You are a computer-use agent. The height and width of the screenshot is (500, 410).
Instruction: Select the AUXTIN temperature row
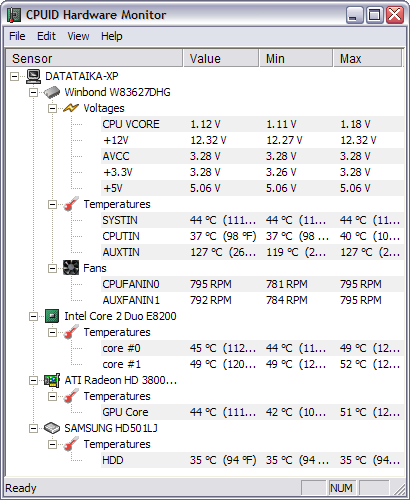pos(252,252)
